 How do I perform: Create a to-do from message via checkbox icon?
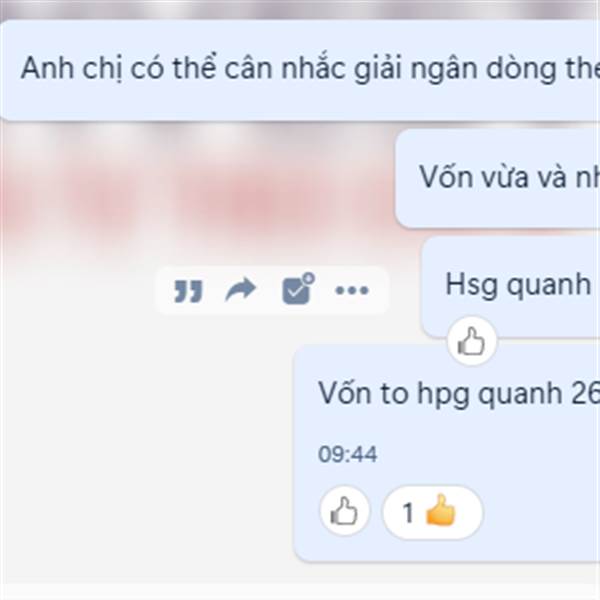coord(298,289)
